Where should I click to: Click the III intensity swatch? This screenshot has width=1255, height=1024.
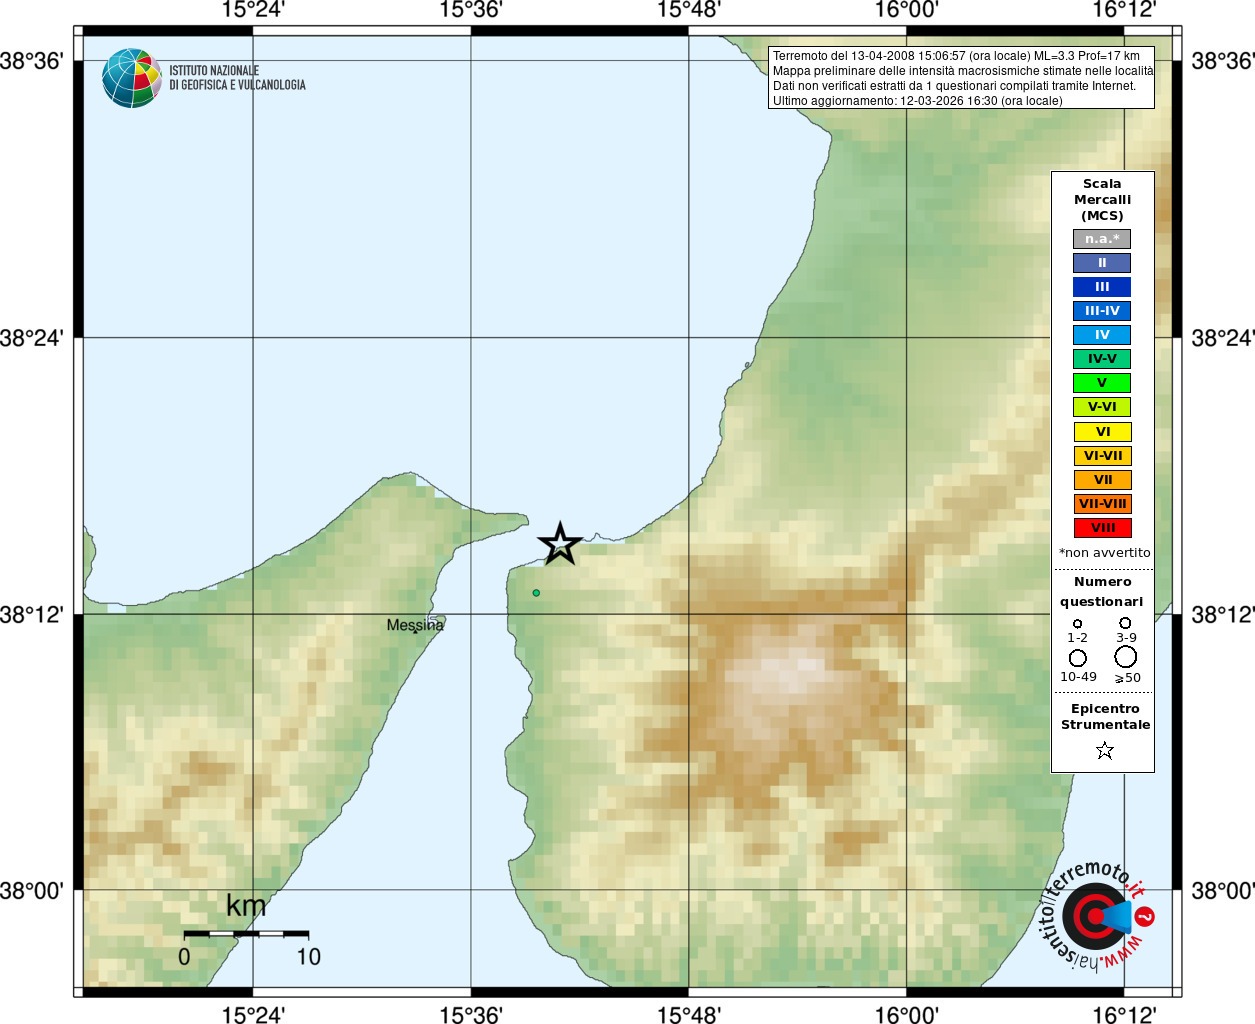1102,287
